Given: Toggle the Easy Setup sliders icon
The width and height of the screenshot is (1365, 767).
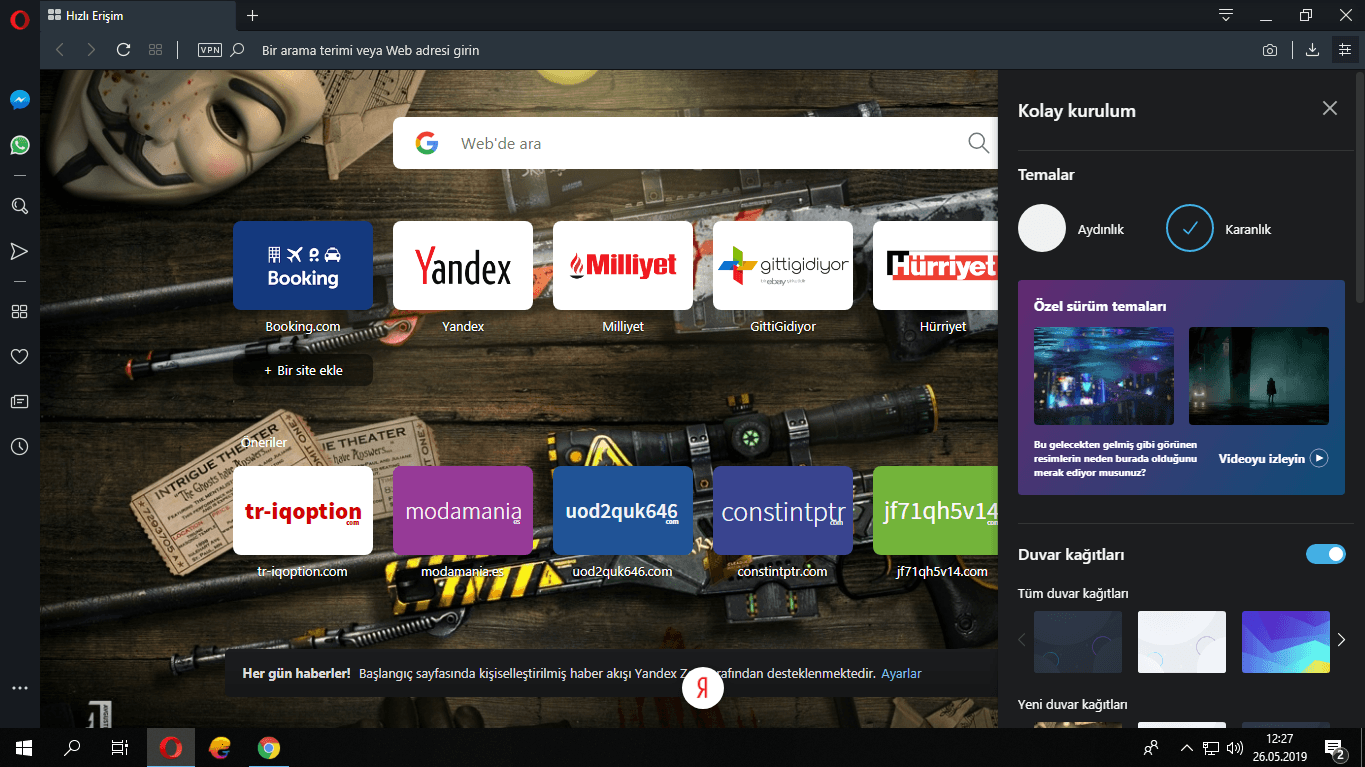Looking at the screenshot, I should (x=1345, y=49).
